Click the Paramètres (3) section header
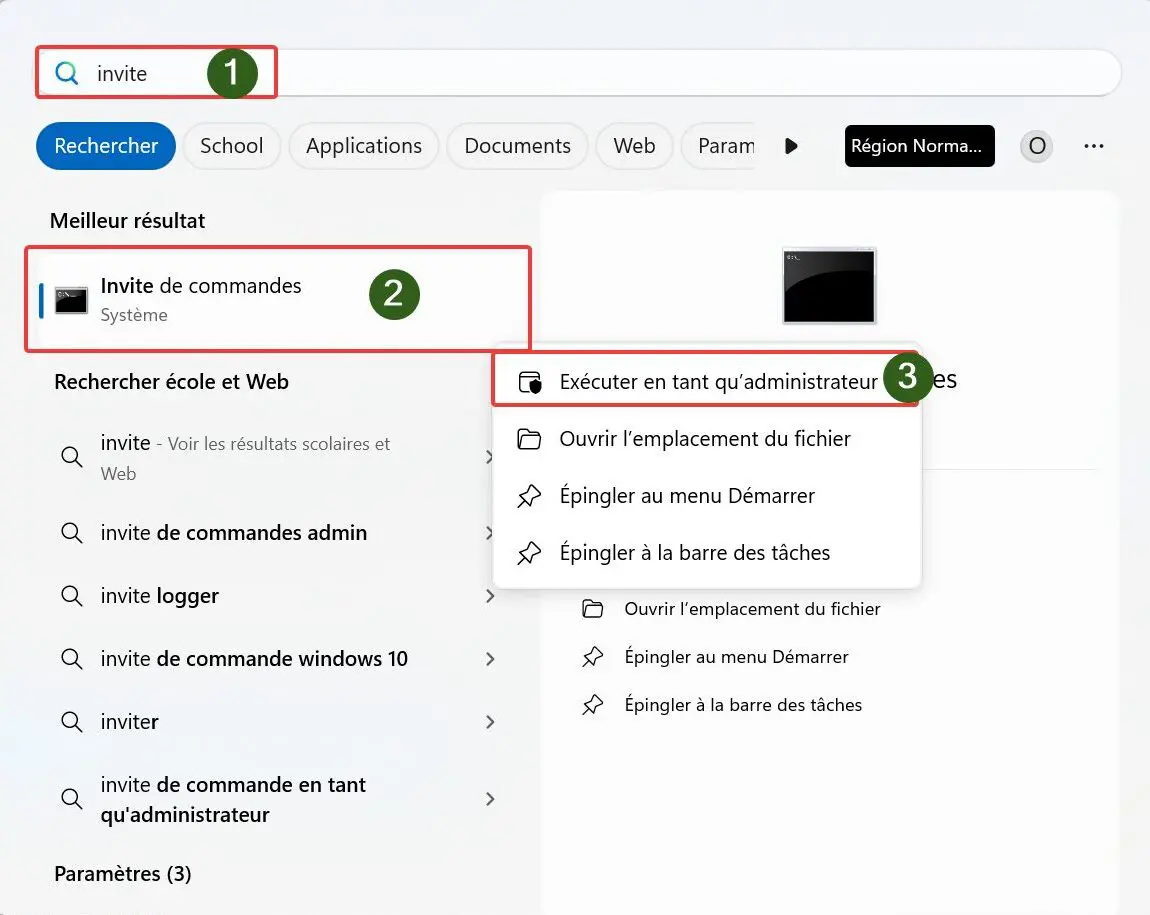The width and height of the screenshot is (1150, 915). click(122, 874)
